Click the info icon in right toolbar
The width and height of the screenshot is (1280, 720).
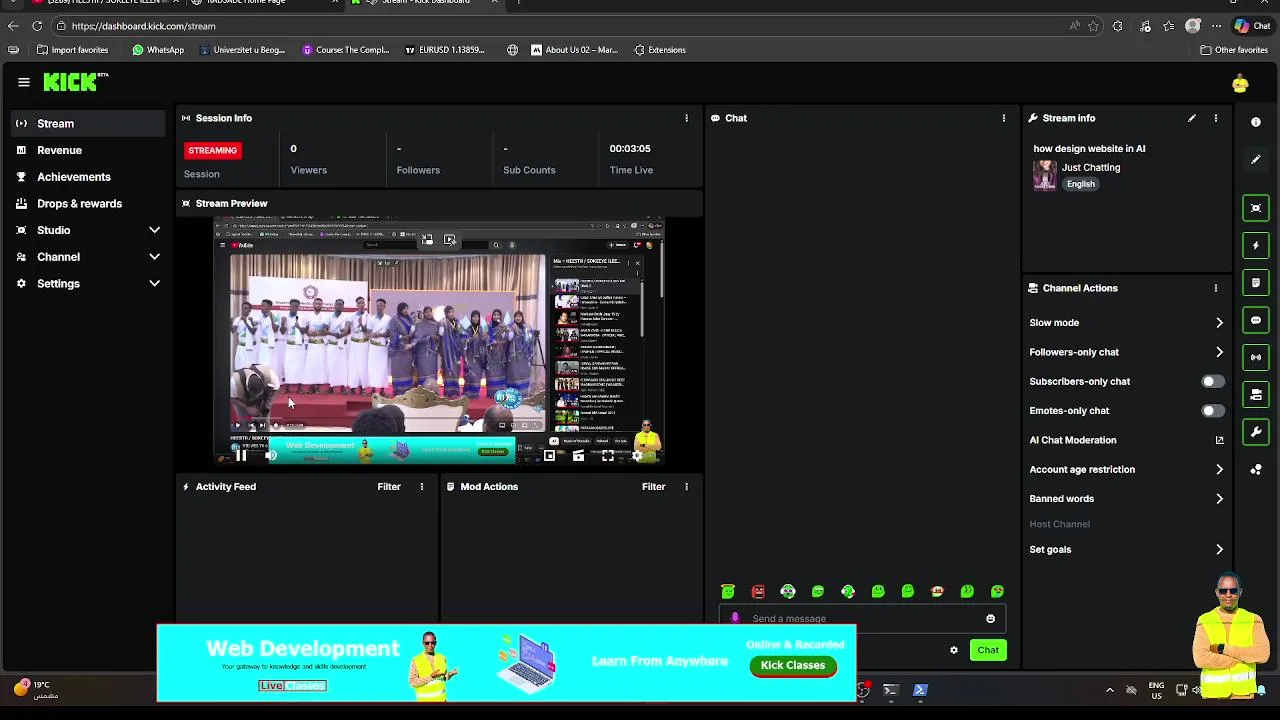(x=1256, y=122)
